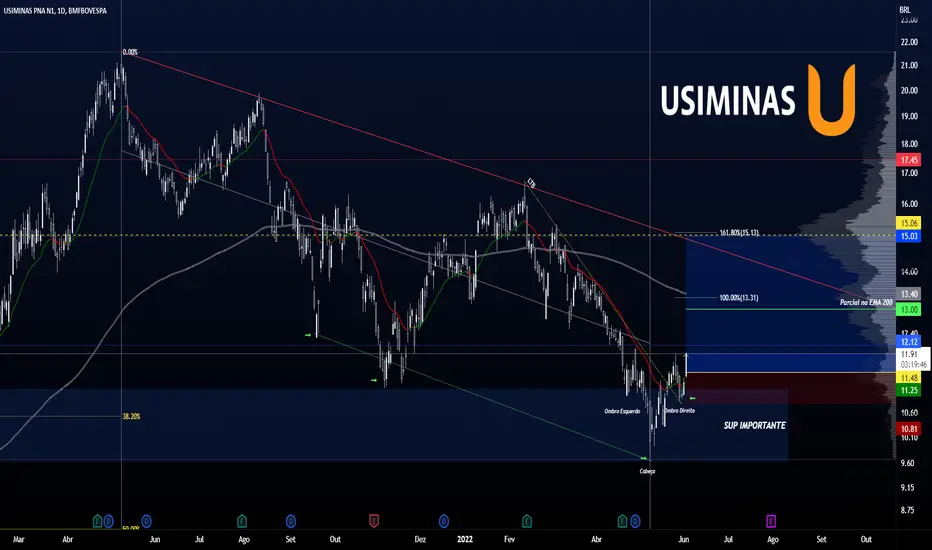Click the current price label 11.91 with countdown

click(x=912, y=359)
